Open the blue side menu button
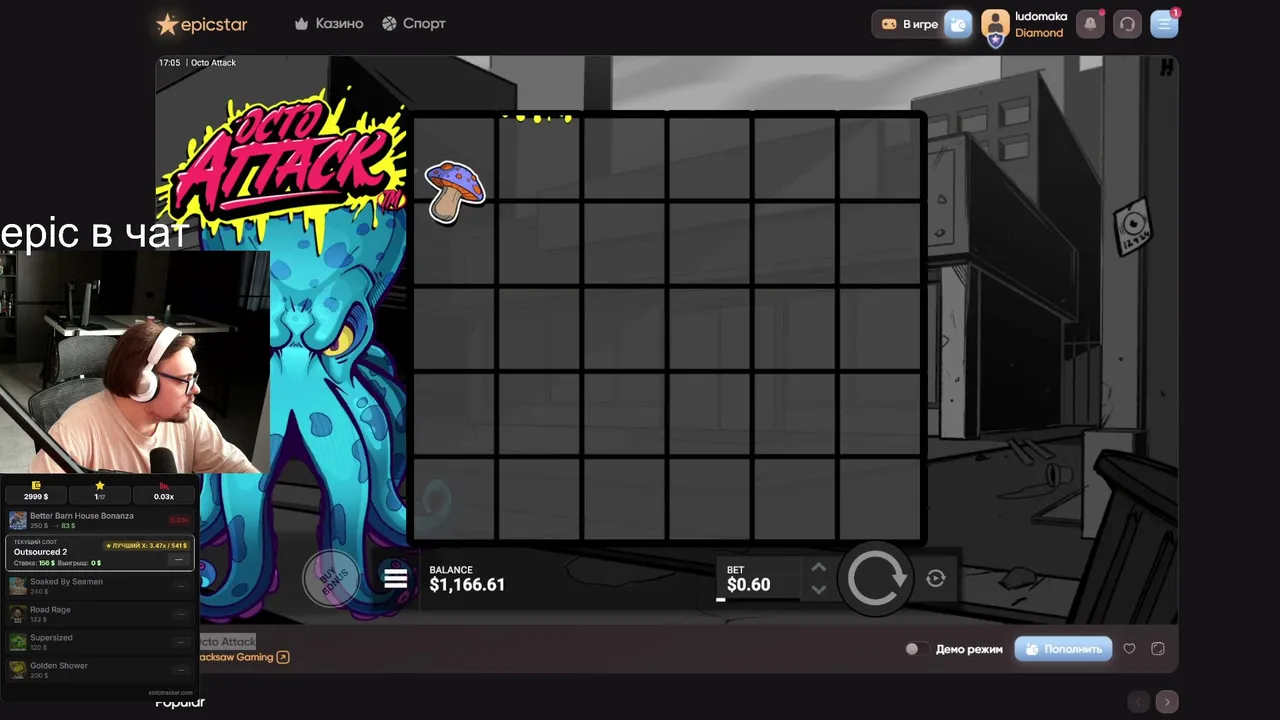This screenshot has height=720, width=1280. click(x=1164, y=24)
